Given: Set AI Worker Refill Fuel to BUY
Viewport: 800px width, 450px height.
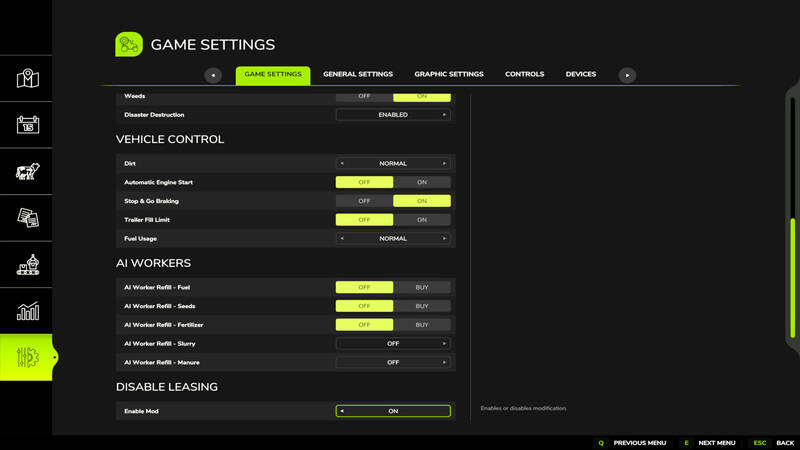Looking at the screenshot, I should pos(422,287).
